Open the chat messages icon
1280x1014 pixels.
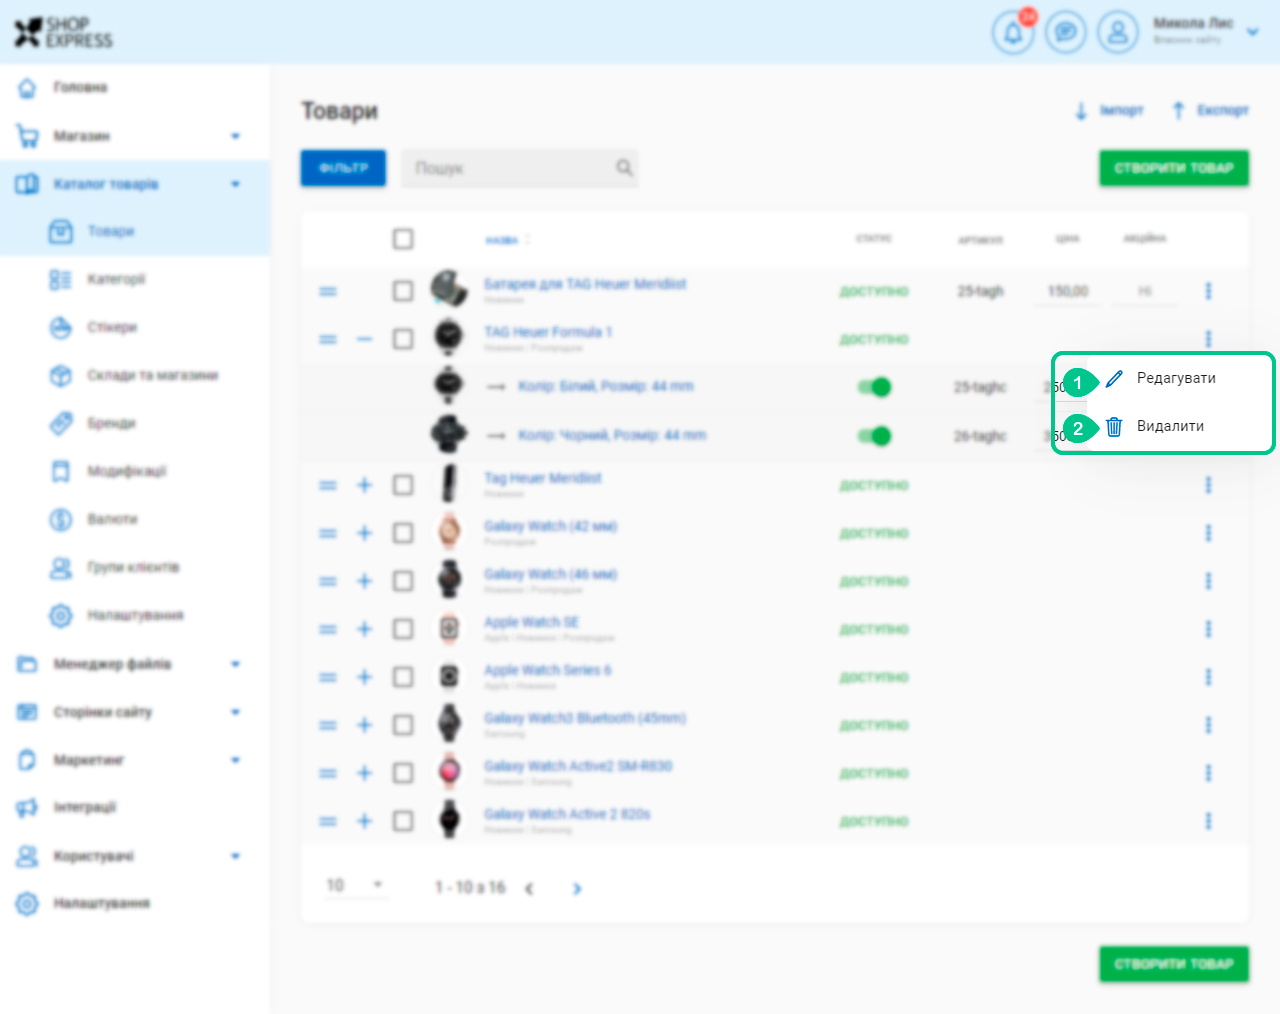1066,33
